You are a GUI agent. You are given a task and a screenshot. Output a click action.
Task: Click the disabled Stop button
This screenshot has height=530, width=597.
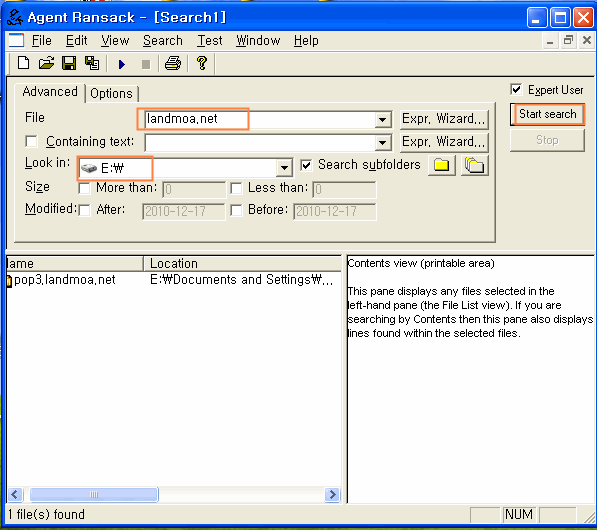[x=548, y=140]
